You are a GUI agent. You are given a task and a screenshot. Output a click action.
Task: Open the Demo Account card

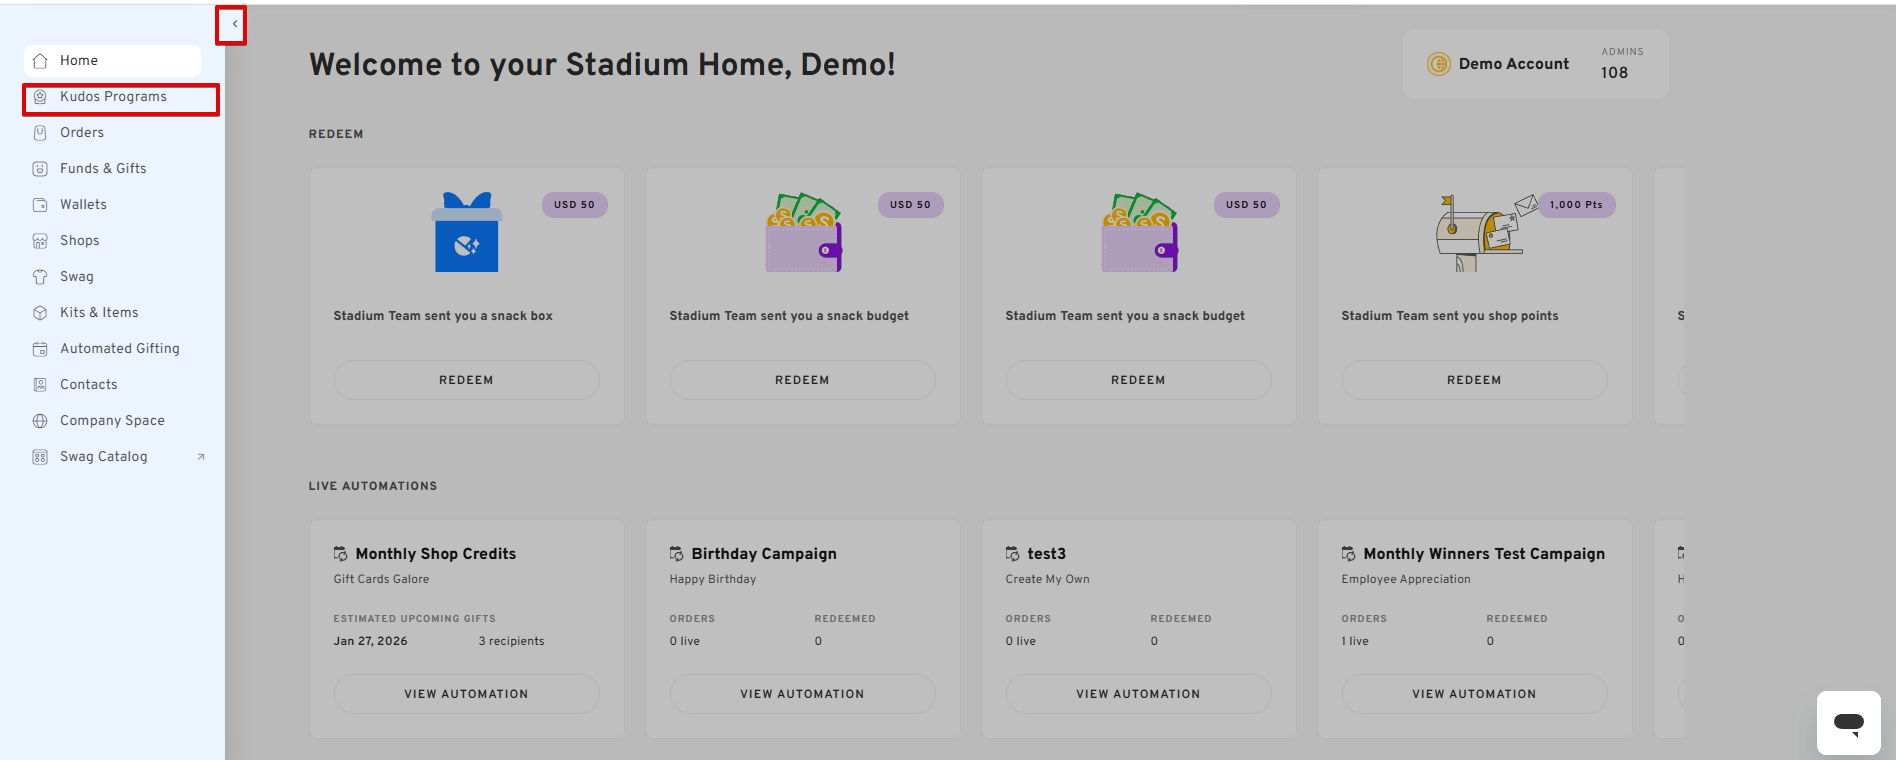[1513, 64]
